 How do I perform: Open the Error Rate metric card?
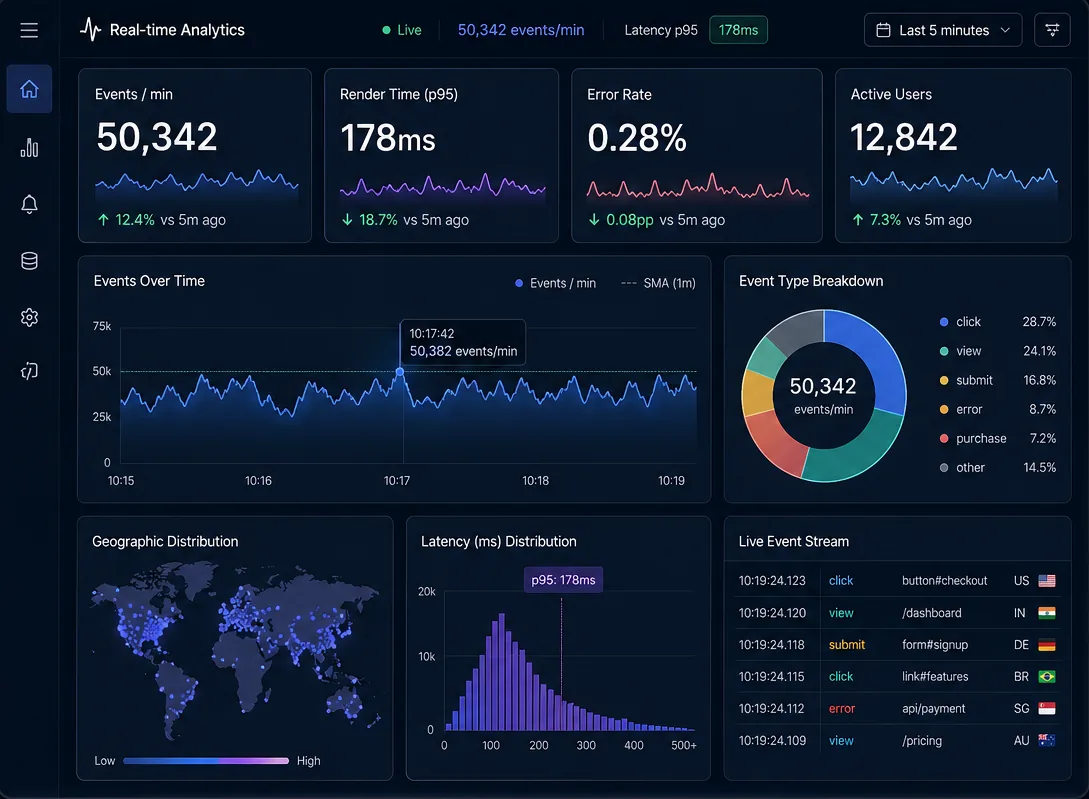pos(696,155)
